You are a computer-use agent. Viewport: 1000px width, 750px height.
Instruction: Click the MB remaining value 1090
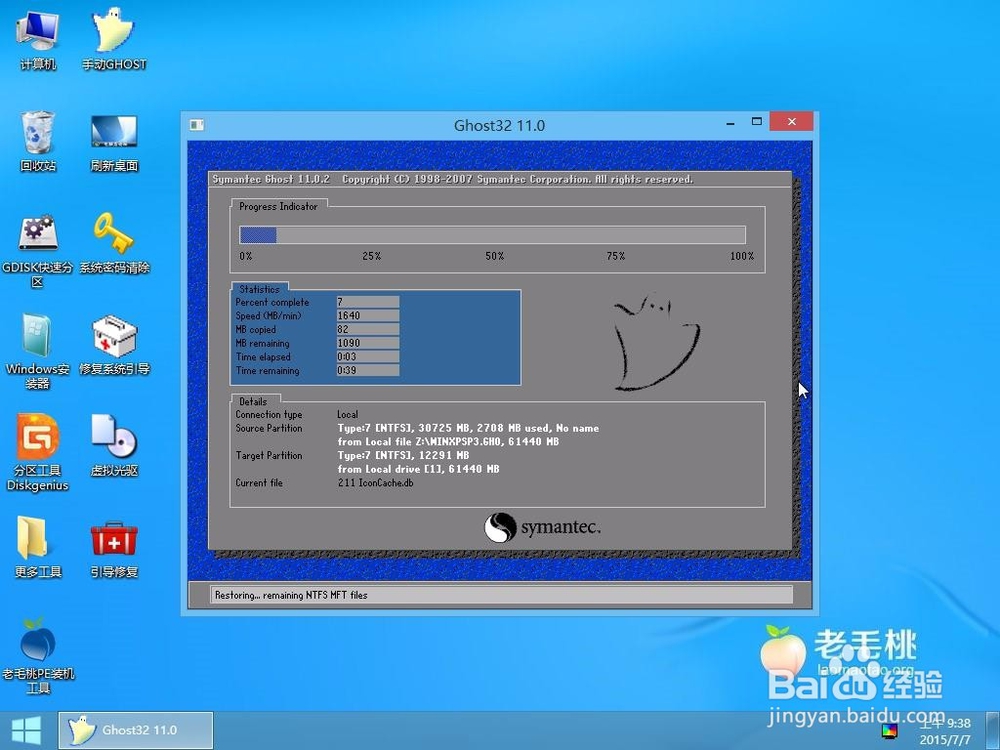(368, 343)
